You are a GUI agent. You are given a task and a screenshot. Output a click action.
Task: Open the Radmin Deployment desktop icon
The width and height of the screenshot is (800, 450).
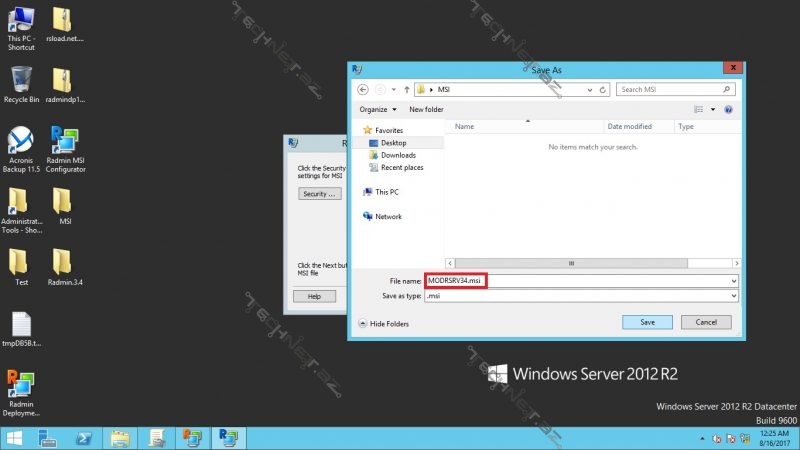[x=21, y=385]
